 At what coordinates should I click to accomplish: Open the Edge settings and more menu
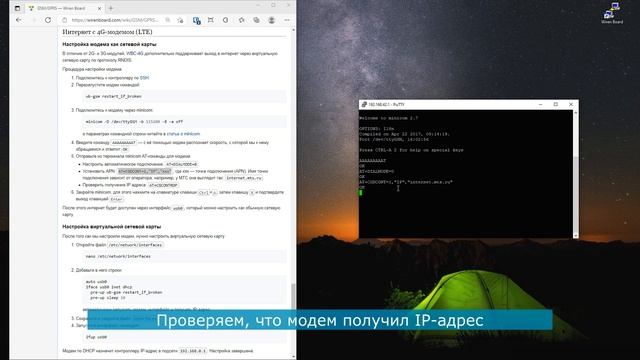click(x=287, y=20)
